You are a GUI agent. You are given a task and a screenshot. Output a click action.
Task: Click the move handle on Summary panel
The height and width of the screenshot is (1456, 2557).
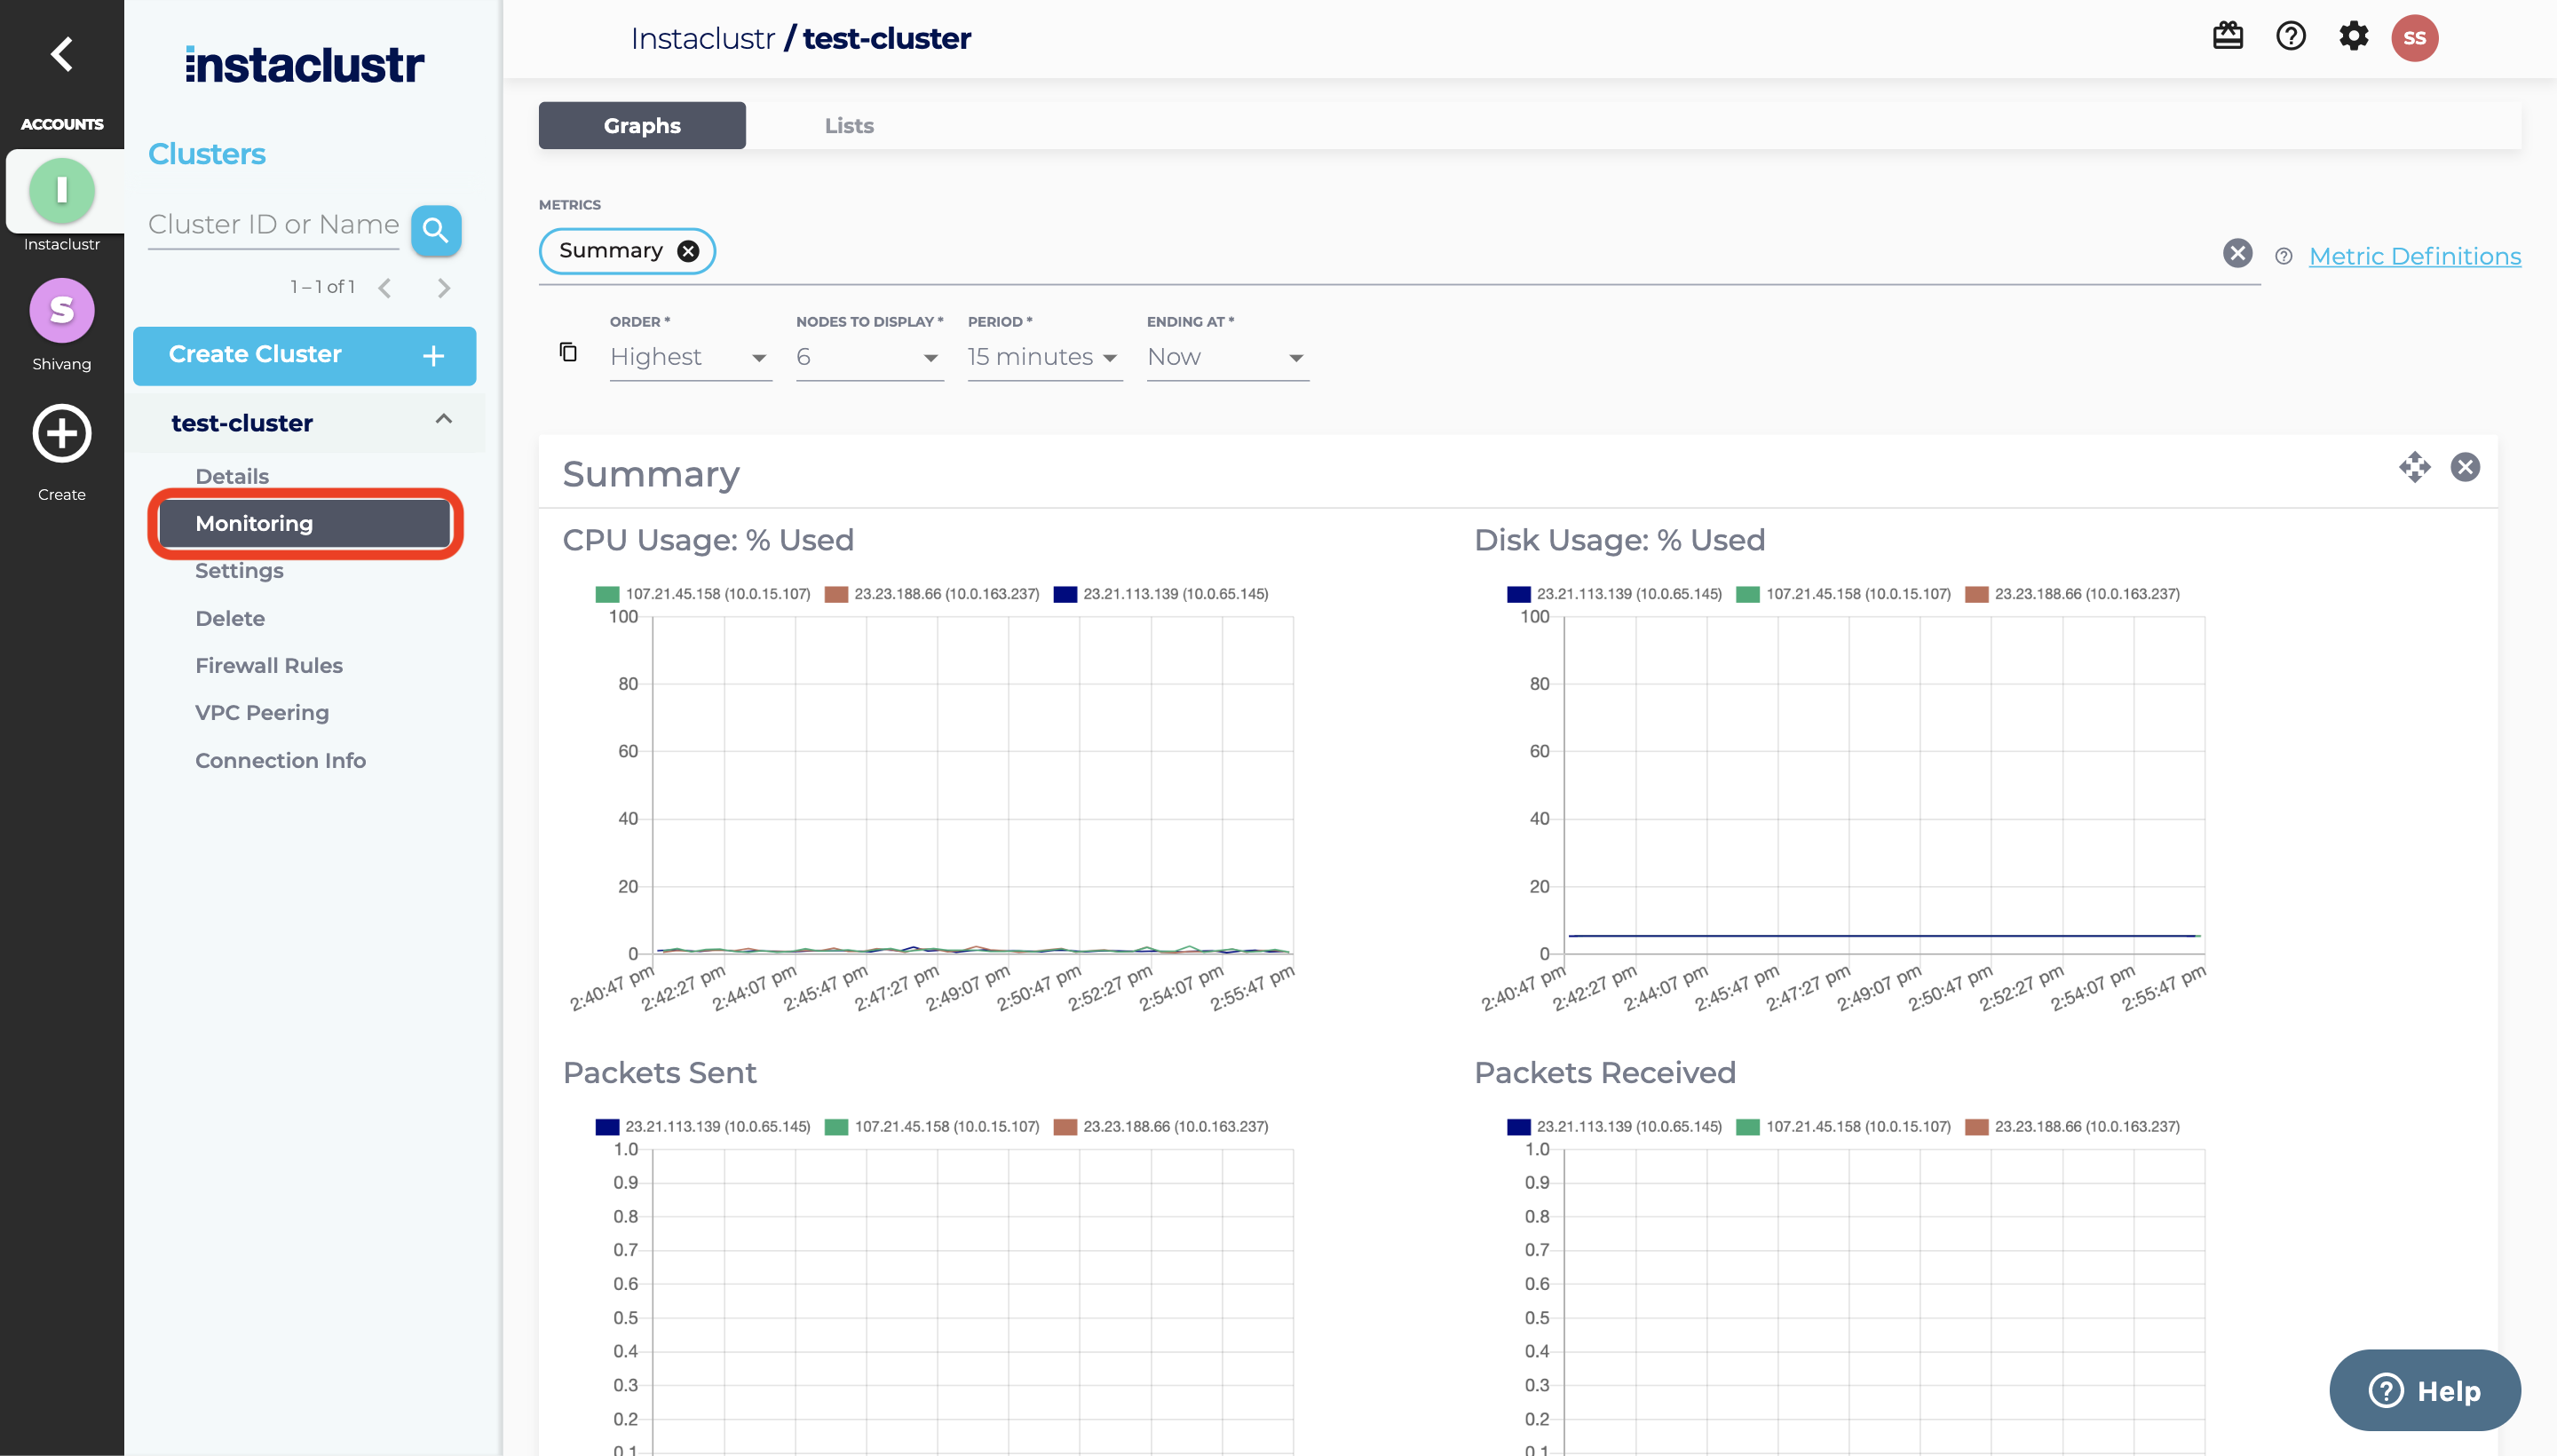(2414, 467)
